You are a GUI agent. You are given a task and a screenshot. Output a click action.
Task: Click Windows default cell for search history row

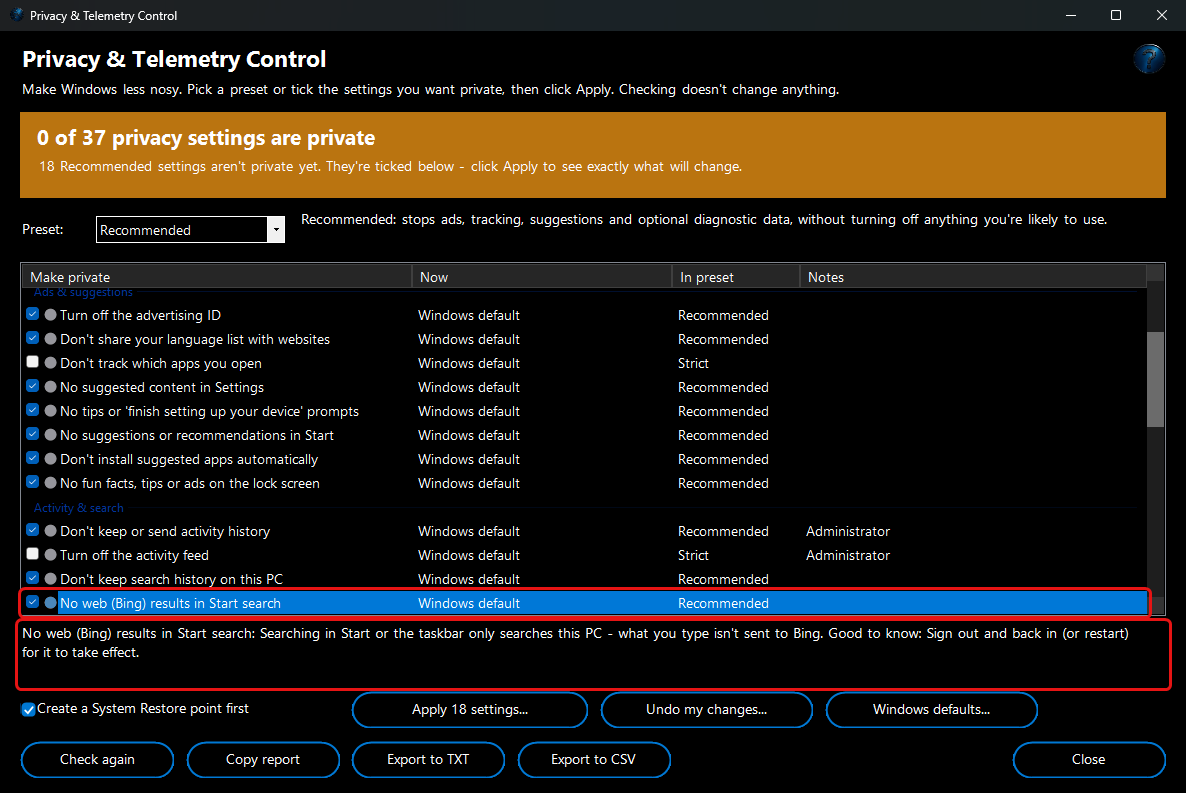(469, 579)
